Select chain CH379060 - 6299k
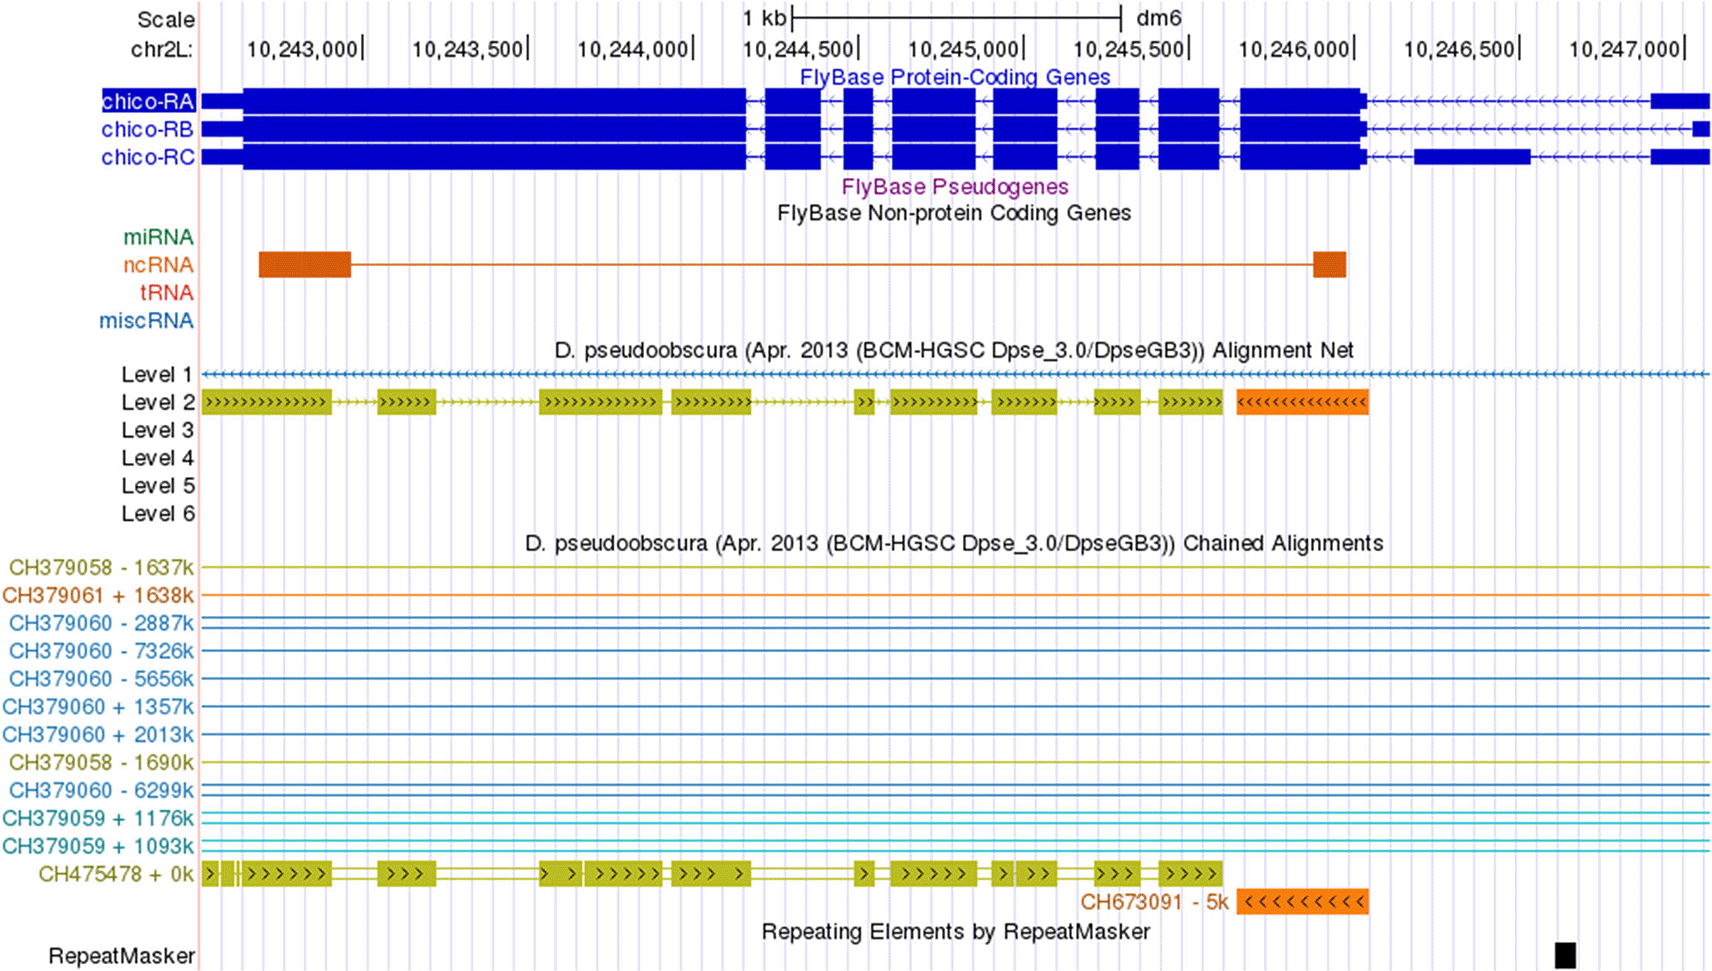Screen dimensions: 1712x971 (102, 791)
